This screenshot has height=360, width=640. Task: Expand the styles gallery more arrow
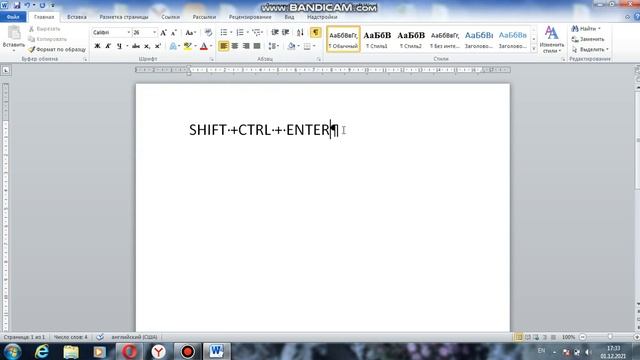click(533, 49)
